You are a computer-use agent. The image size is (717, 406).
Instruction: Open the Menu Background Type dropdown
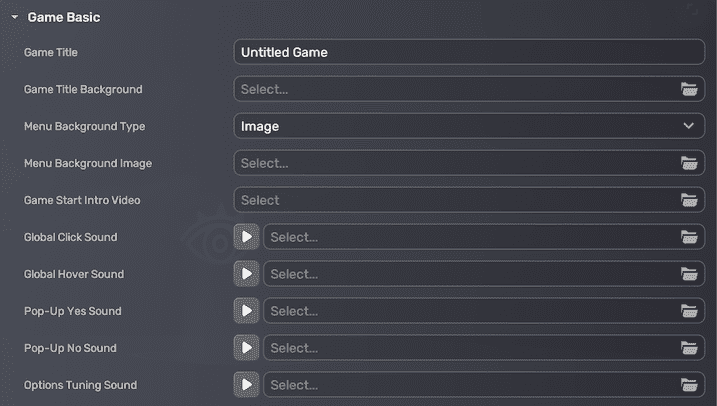point(469,126)
